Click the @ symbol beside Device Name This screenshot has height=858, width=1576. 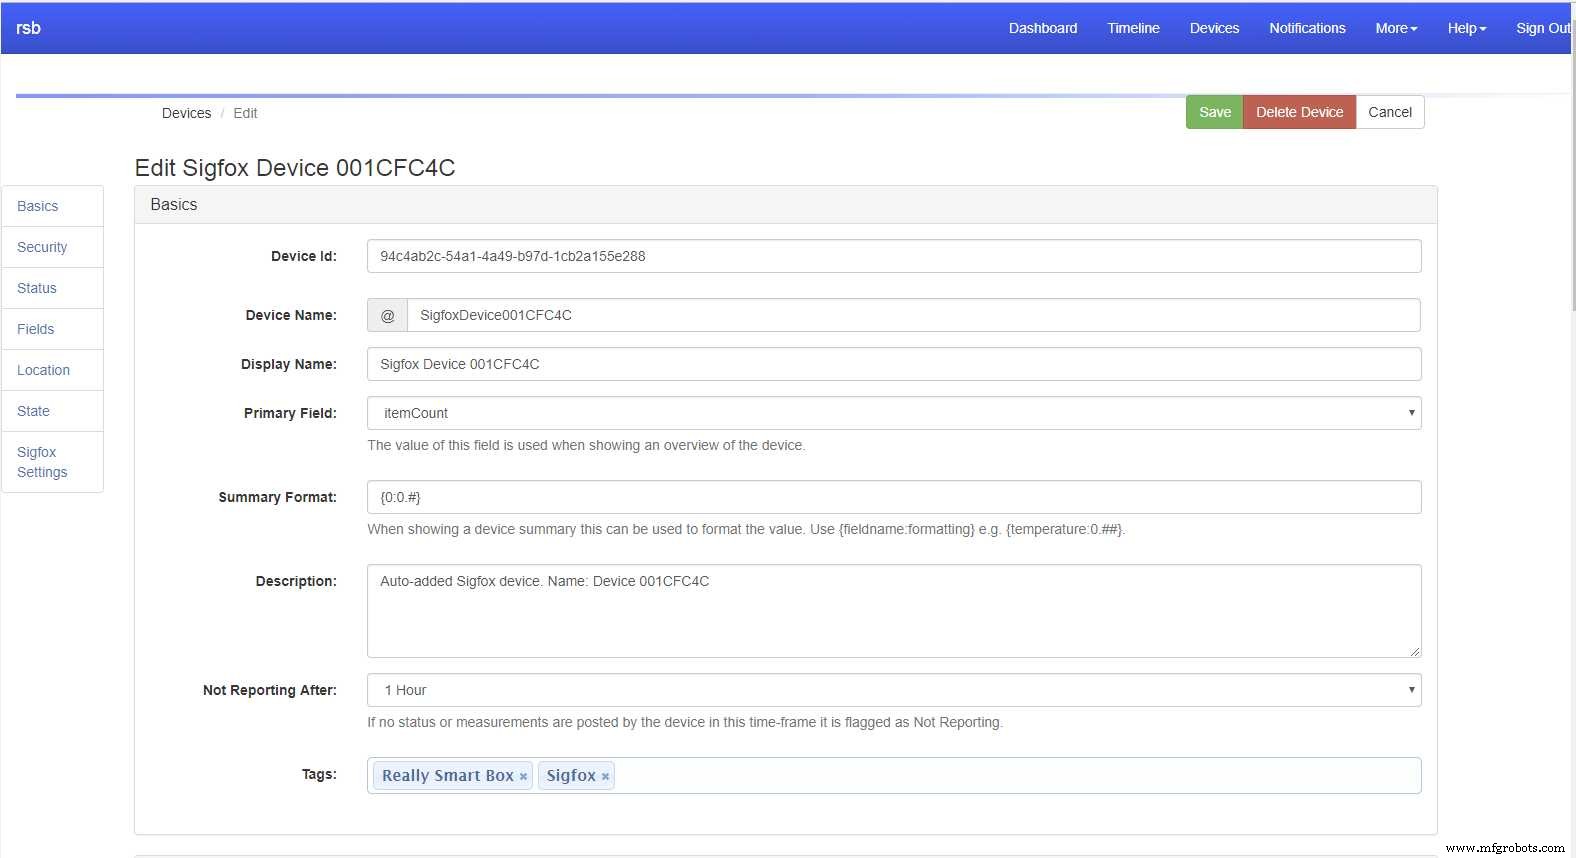point(387,315)
